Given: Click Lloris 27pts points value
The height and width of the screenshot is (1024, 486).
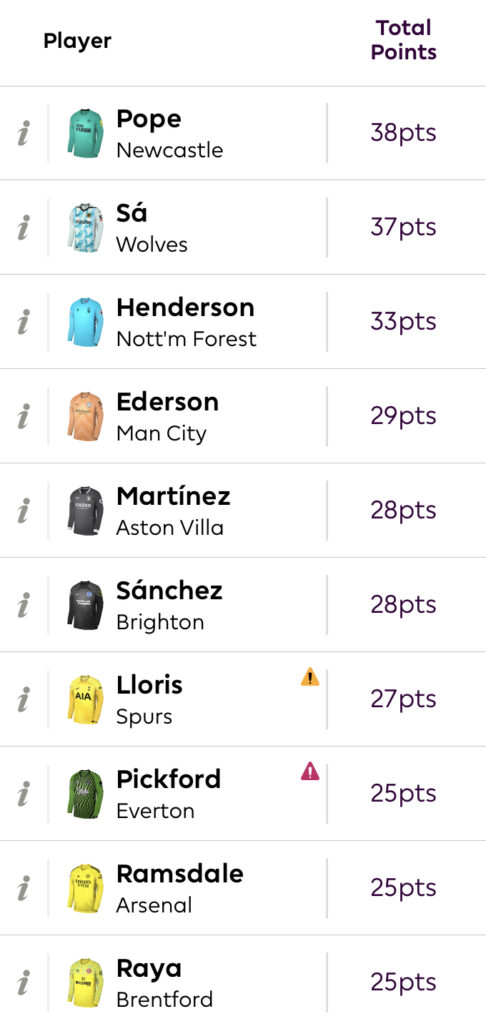Looking at the screenshot, I should (x=404, y=699).
